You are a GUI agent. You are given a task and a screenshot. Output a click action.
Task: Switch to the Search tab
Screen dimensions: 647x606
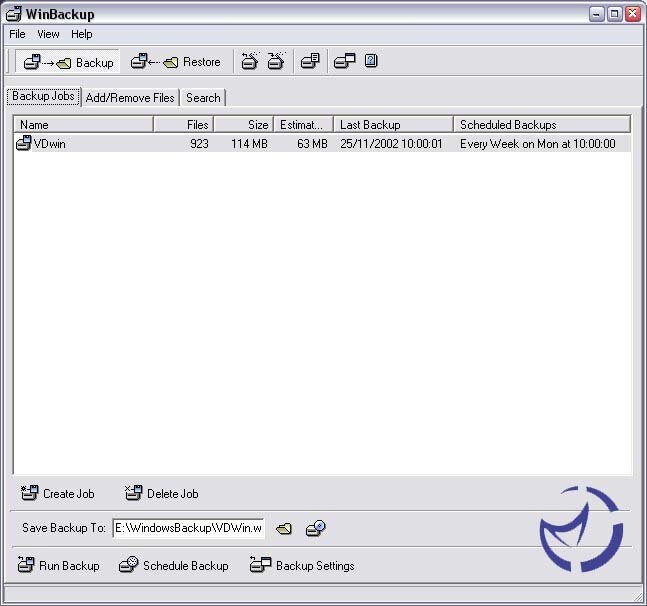pyautogui.click(x=203, y=98)
